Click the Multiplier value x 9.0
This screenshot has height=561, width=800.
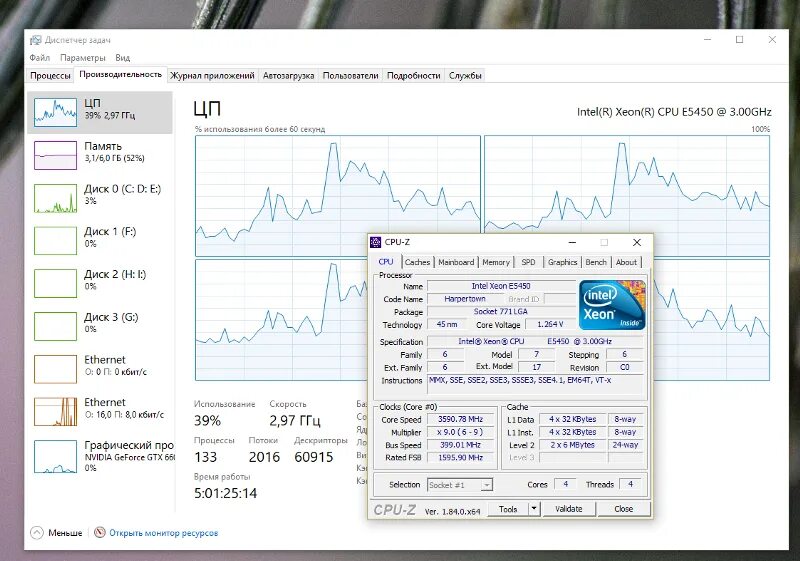coord(461,432)
